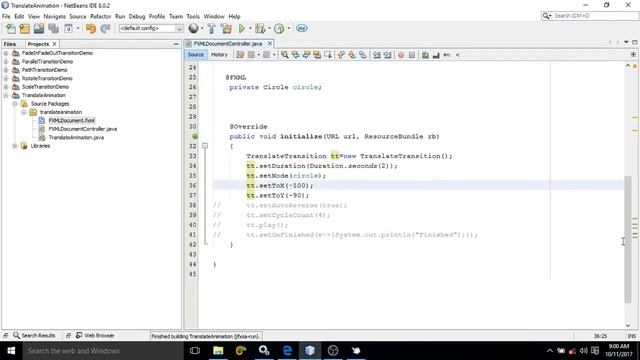Click Find Previous Occurrence icon
The image size is (640, 360).
point(296,55)
